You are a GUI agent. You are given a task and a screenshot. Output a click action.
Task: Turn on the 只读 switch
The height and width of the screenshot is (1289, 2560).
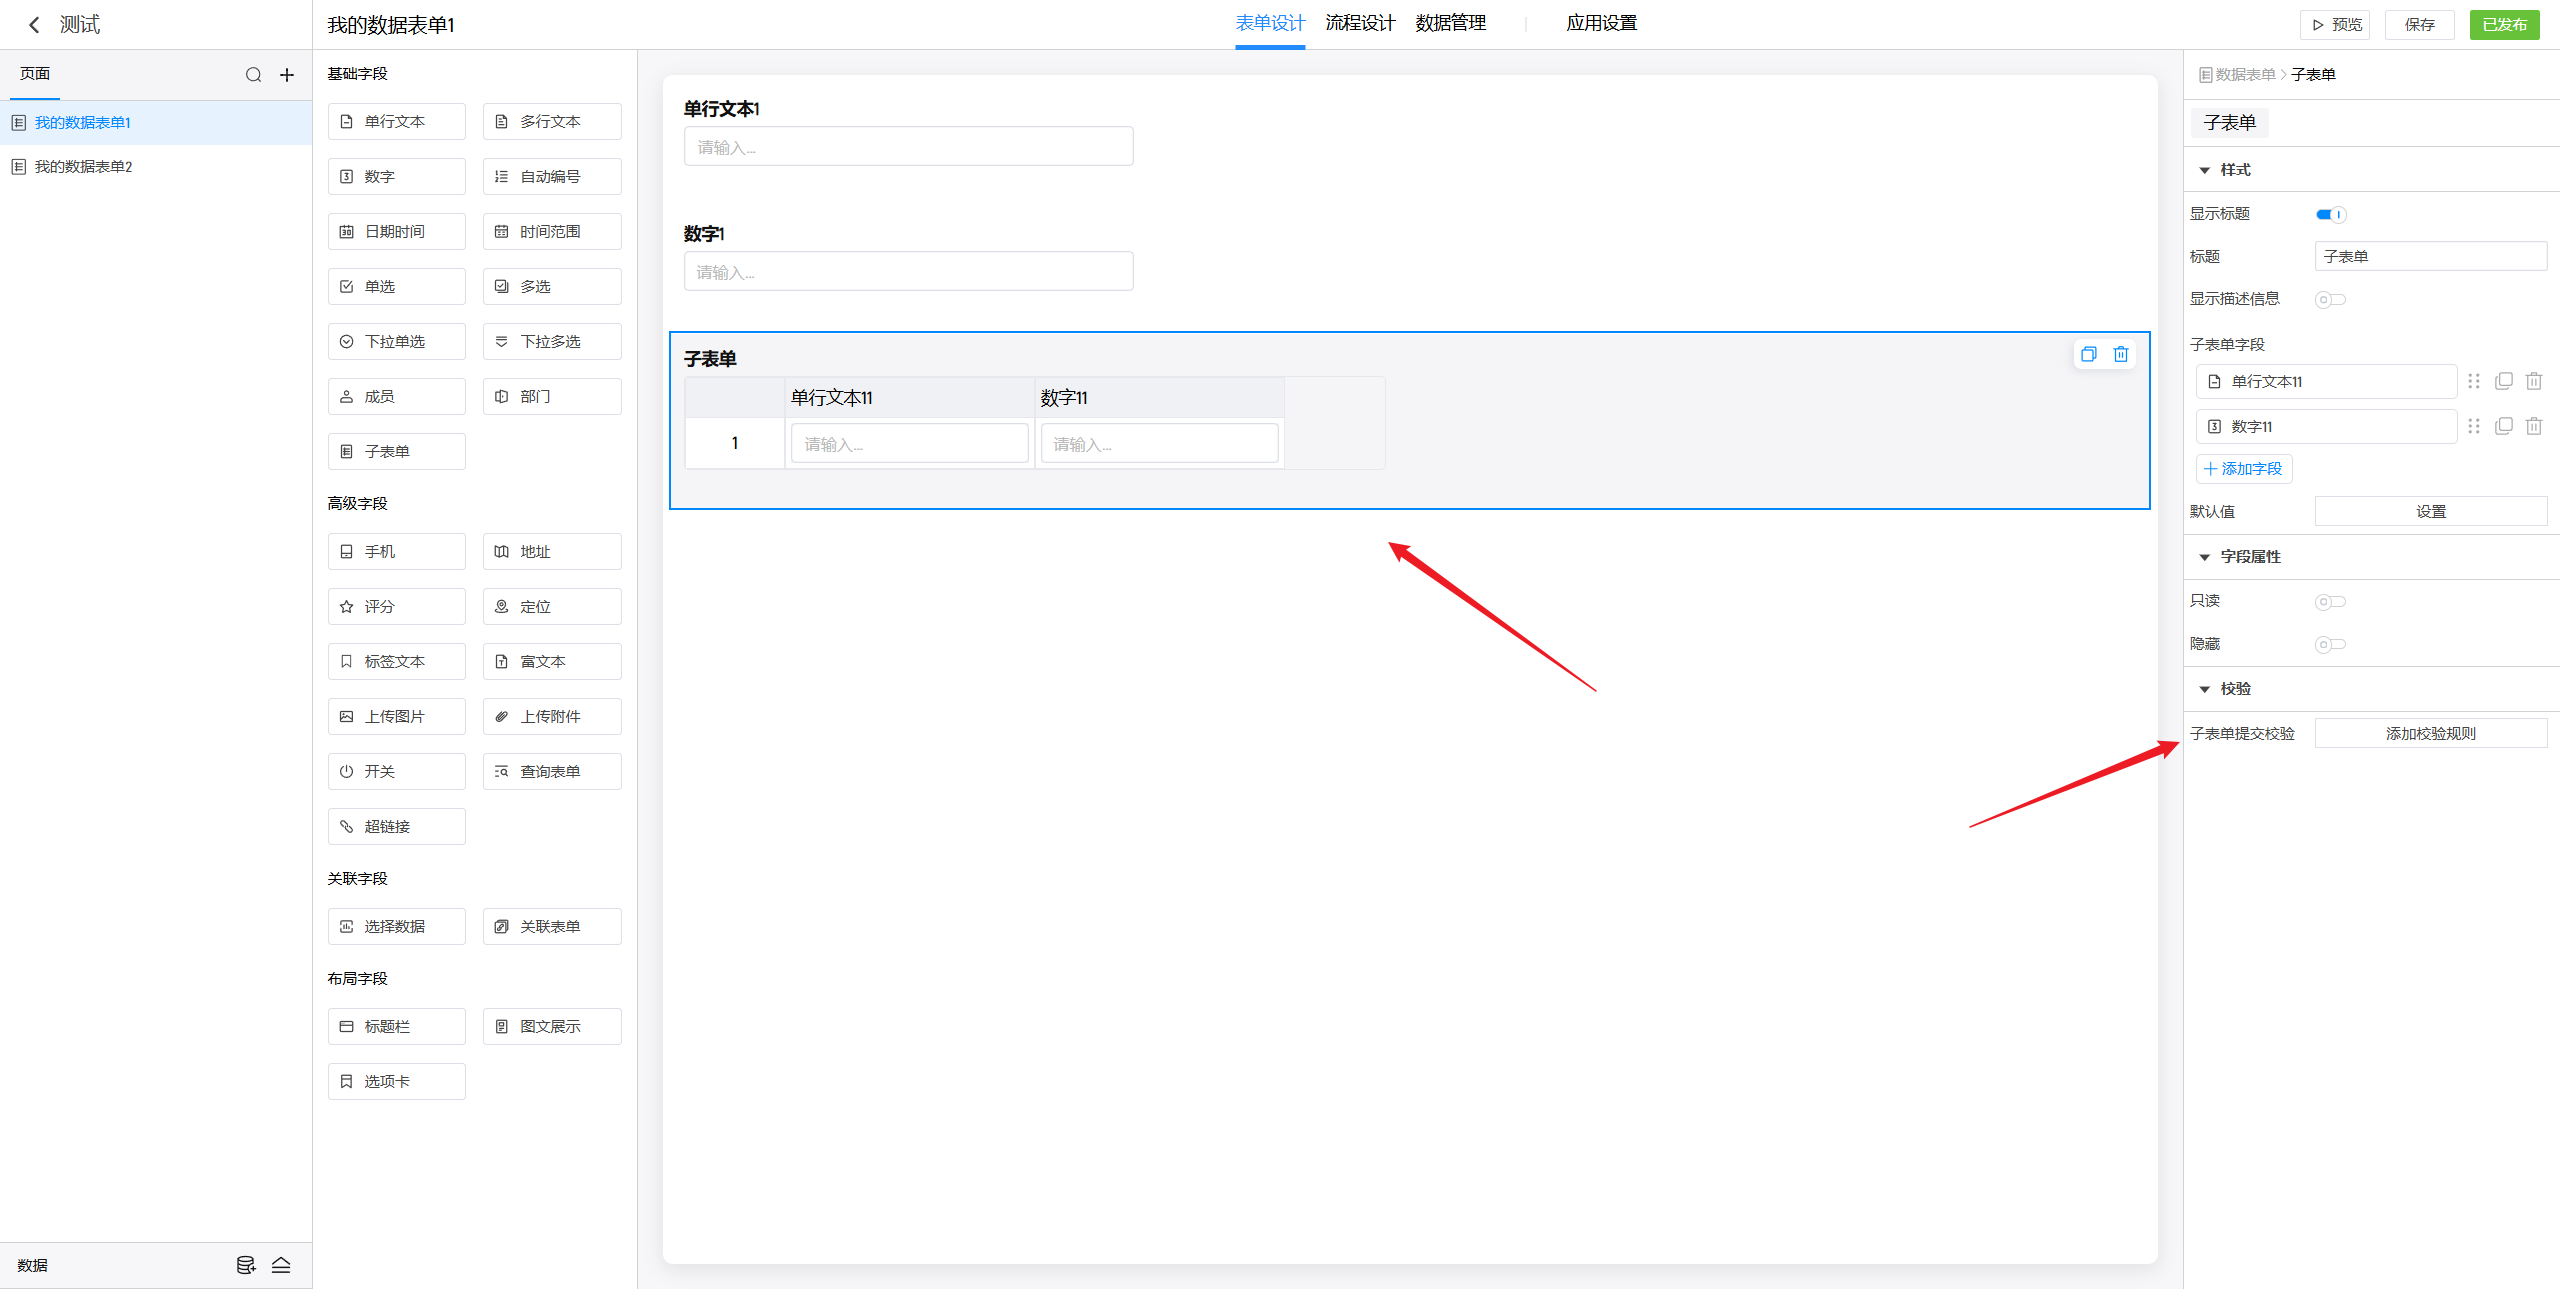point(2330,601)
